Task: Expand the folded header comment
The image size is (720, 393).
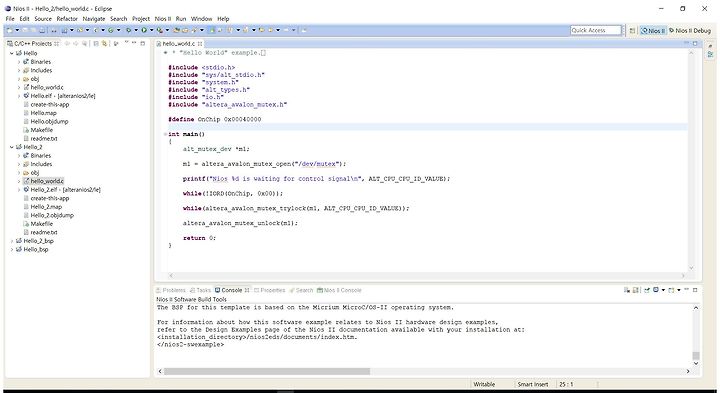Action: coord(165,53)
